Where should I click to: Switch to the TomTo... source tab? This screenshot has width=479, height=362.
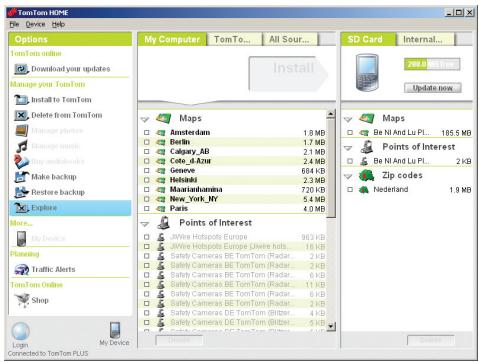tap(234, 39)
